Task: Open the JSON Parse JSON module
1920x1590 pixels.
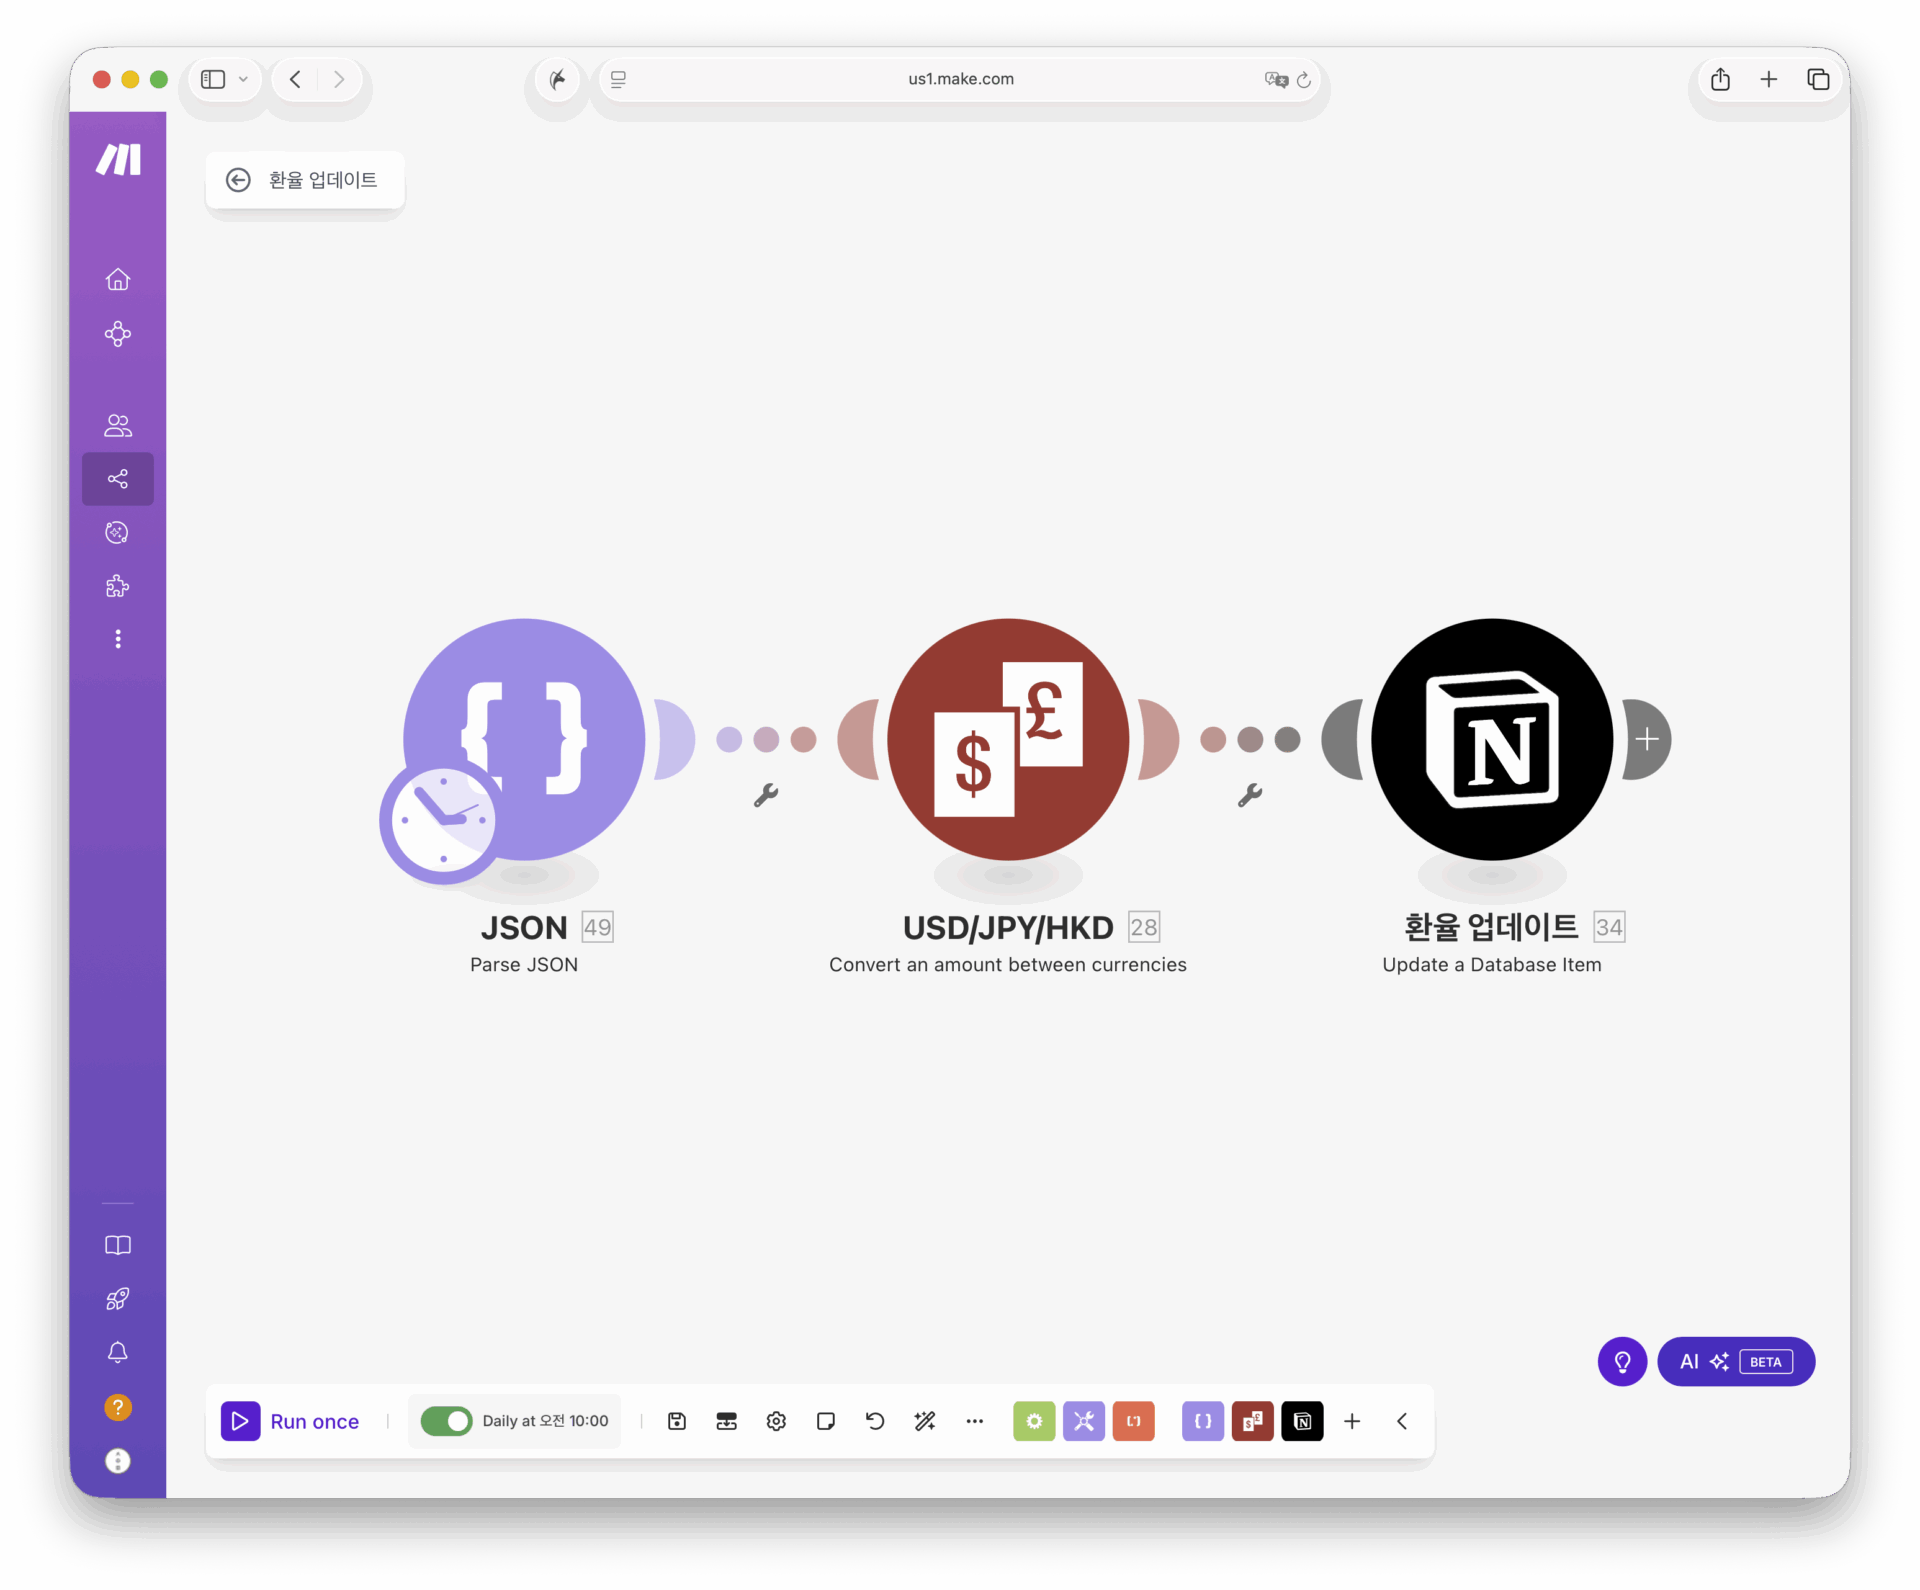Action: tap(524, 739)
